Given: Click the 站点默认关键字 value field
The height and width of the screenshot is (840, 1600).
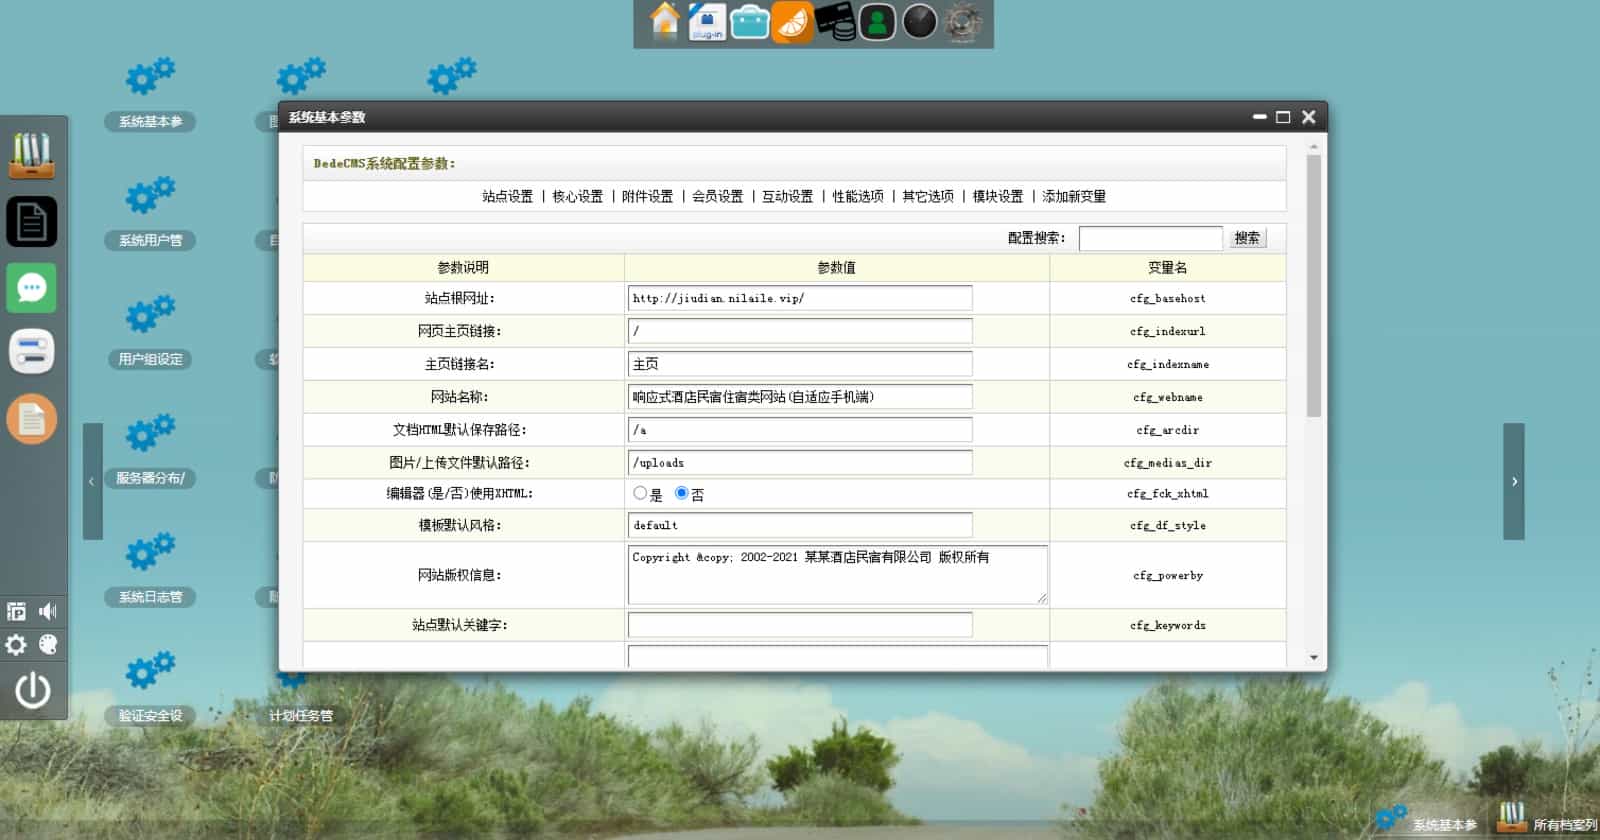Looking at the screenshot, I should pos(800,625).
